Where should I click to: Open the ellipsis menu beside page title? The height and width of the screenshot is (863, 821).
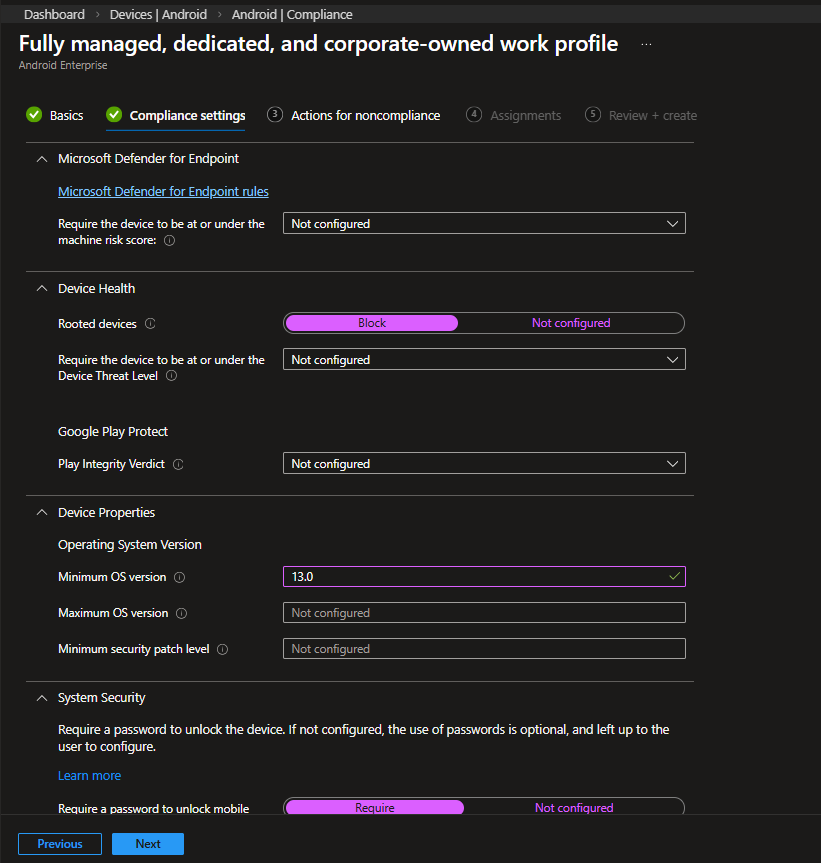(646, 45)
